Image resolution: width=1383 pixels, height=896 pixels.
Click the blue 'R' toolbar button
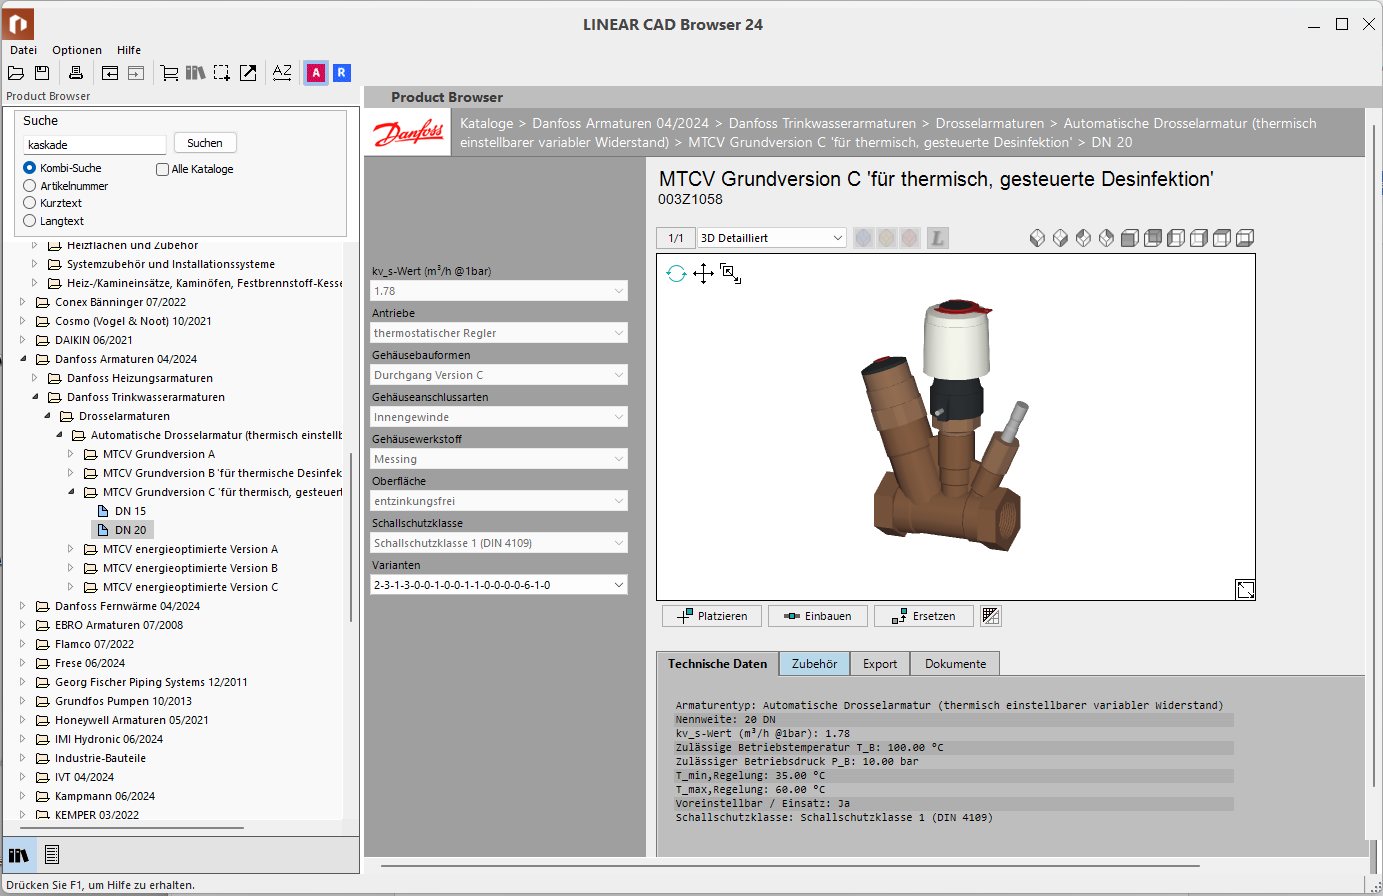click(341, 73)
